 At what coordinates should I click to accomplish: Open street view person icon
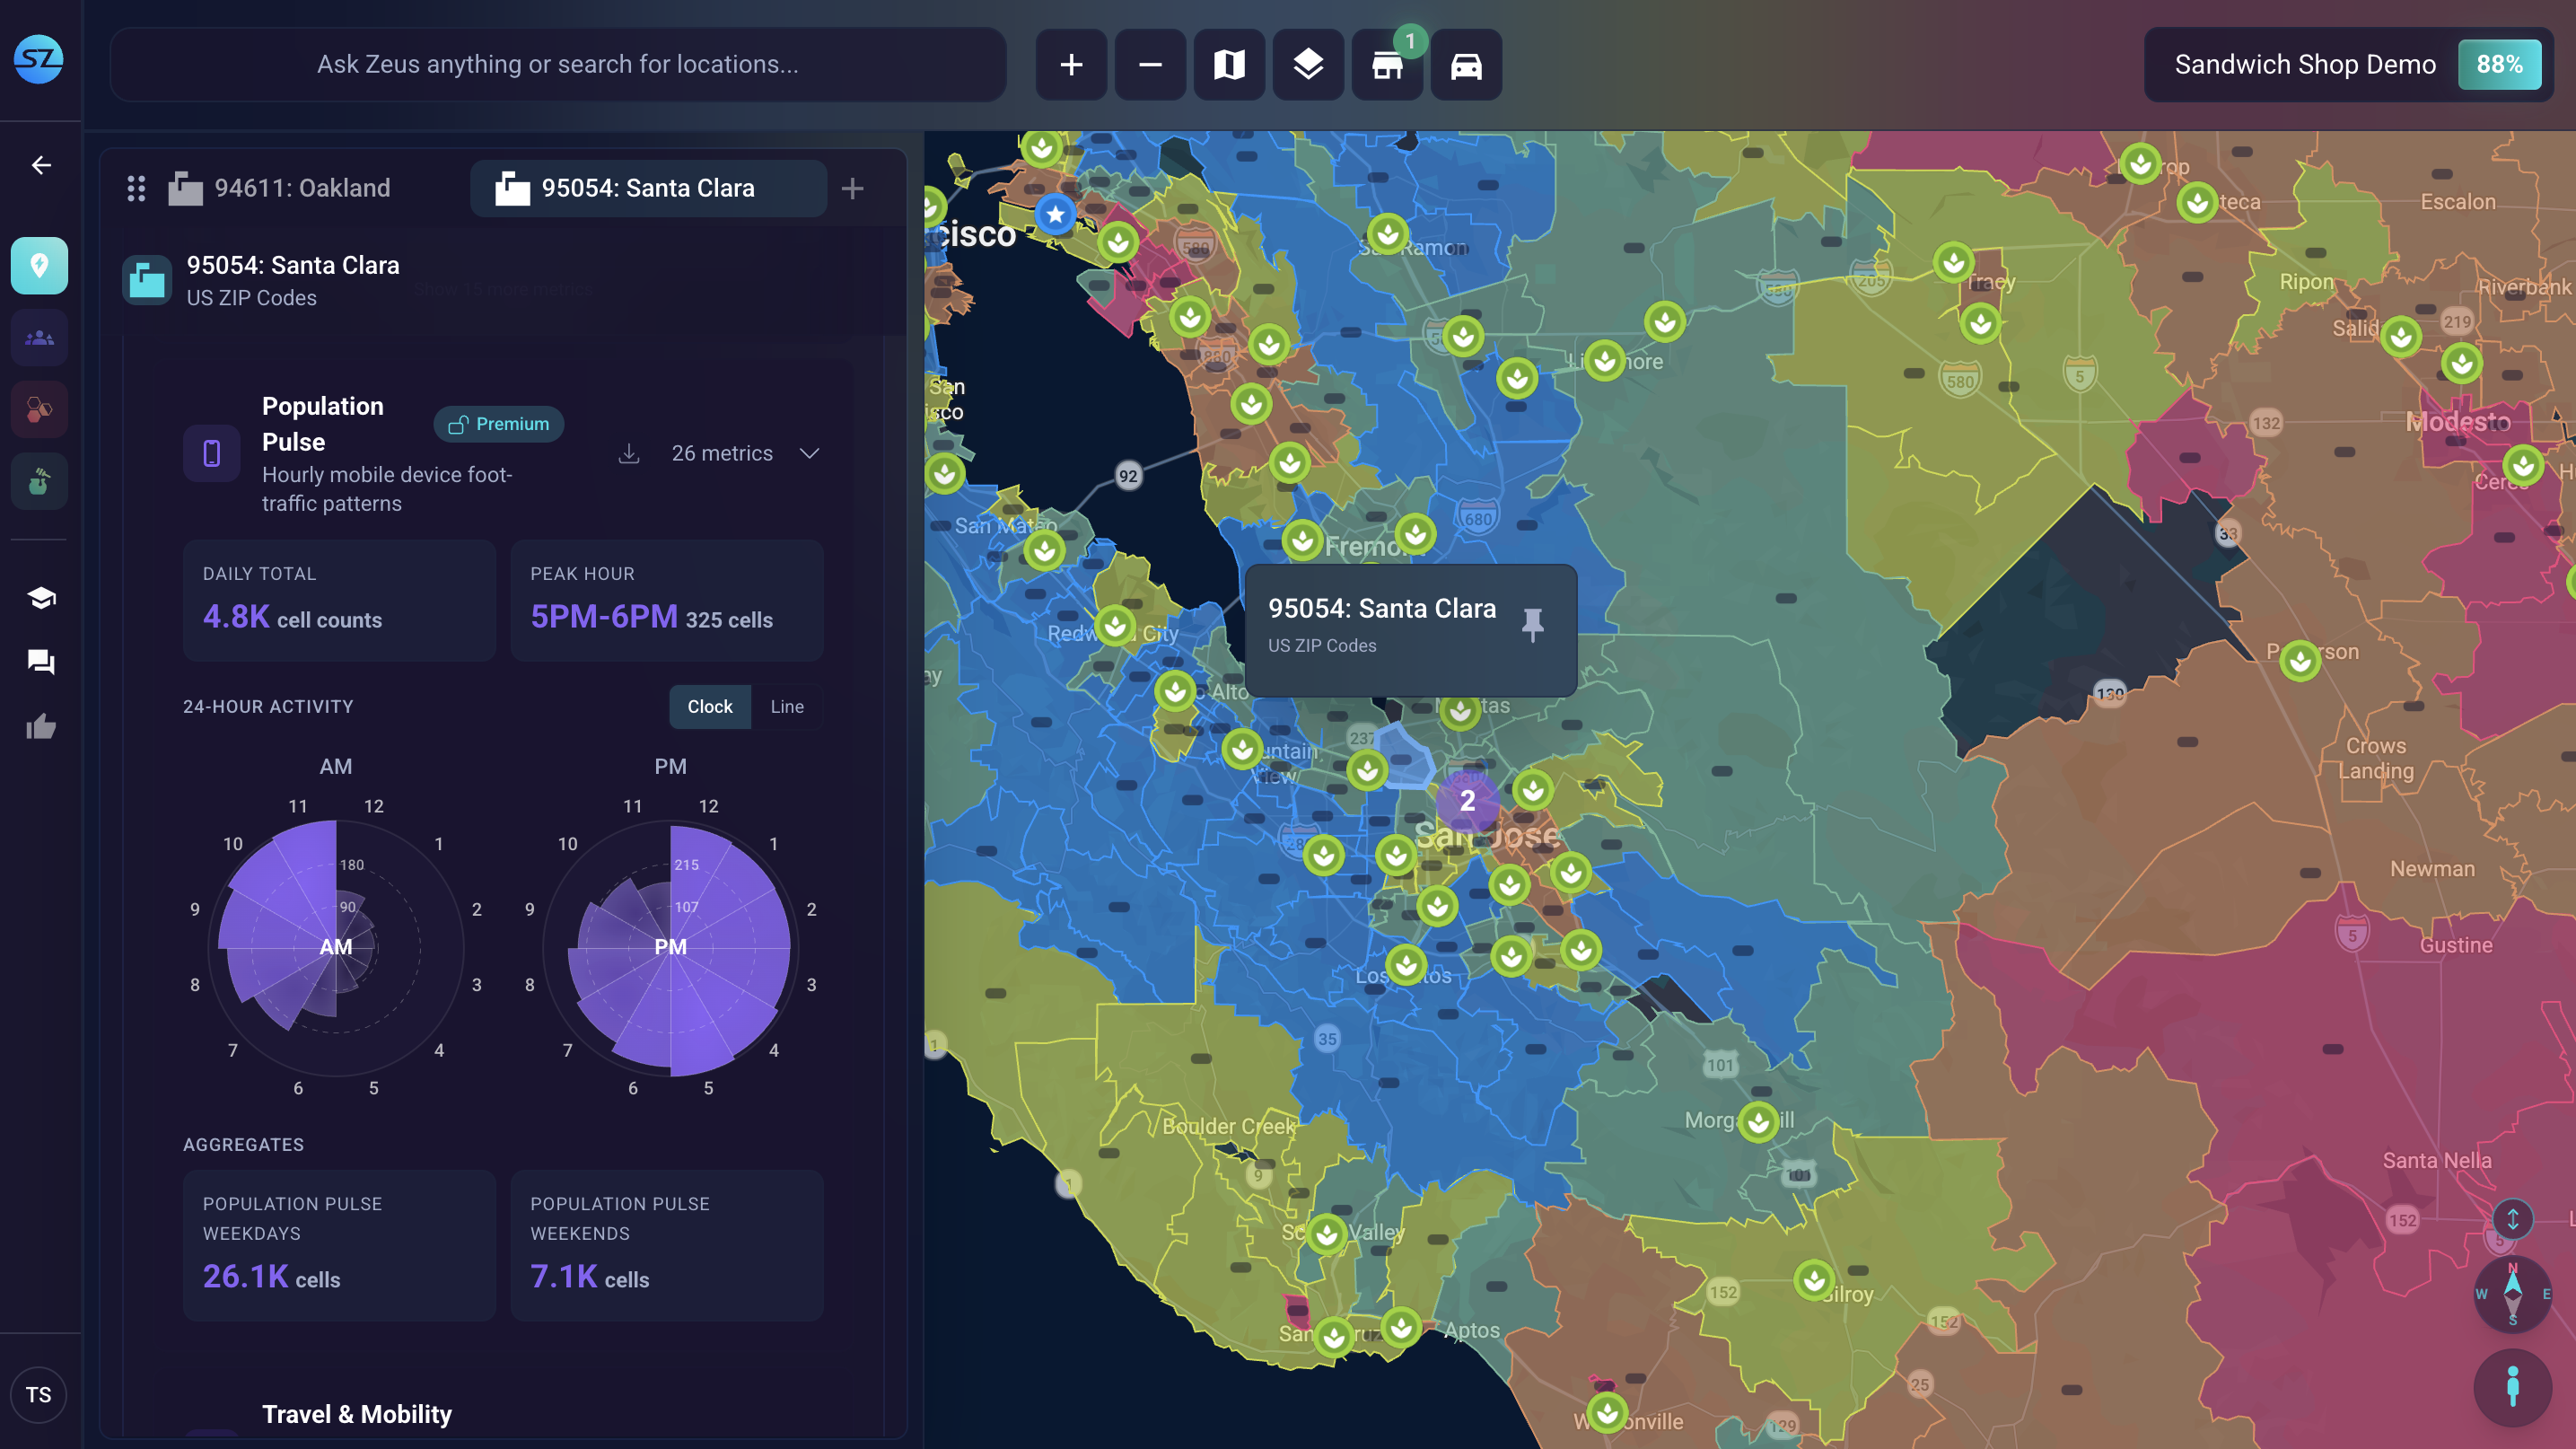click(2512, 1387)
